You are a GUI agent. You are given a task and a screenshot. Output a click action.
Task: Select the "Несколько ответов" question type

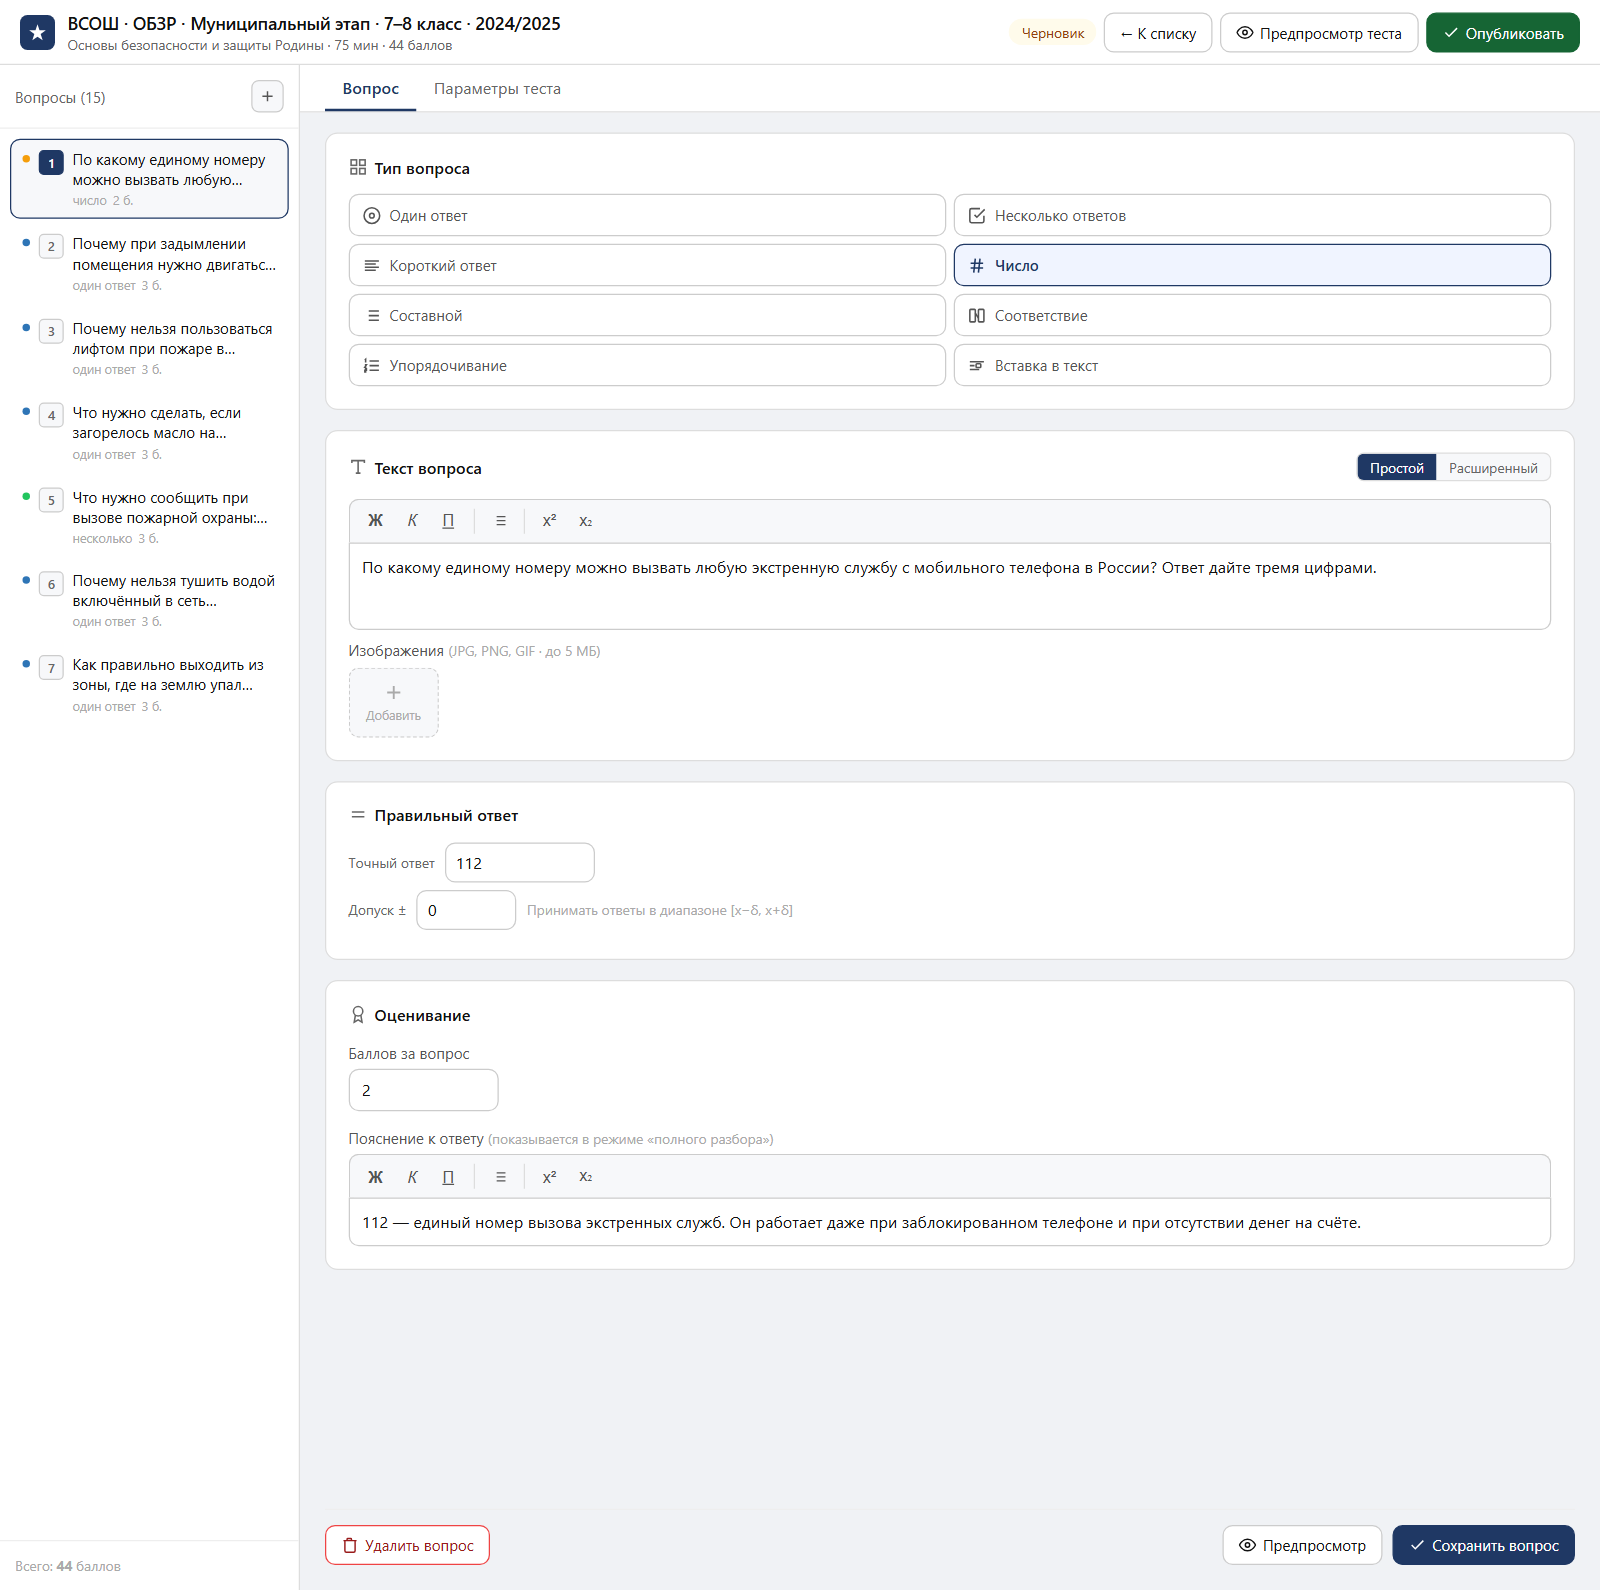click(1252, 215)
